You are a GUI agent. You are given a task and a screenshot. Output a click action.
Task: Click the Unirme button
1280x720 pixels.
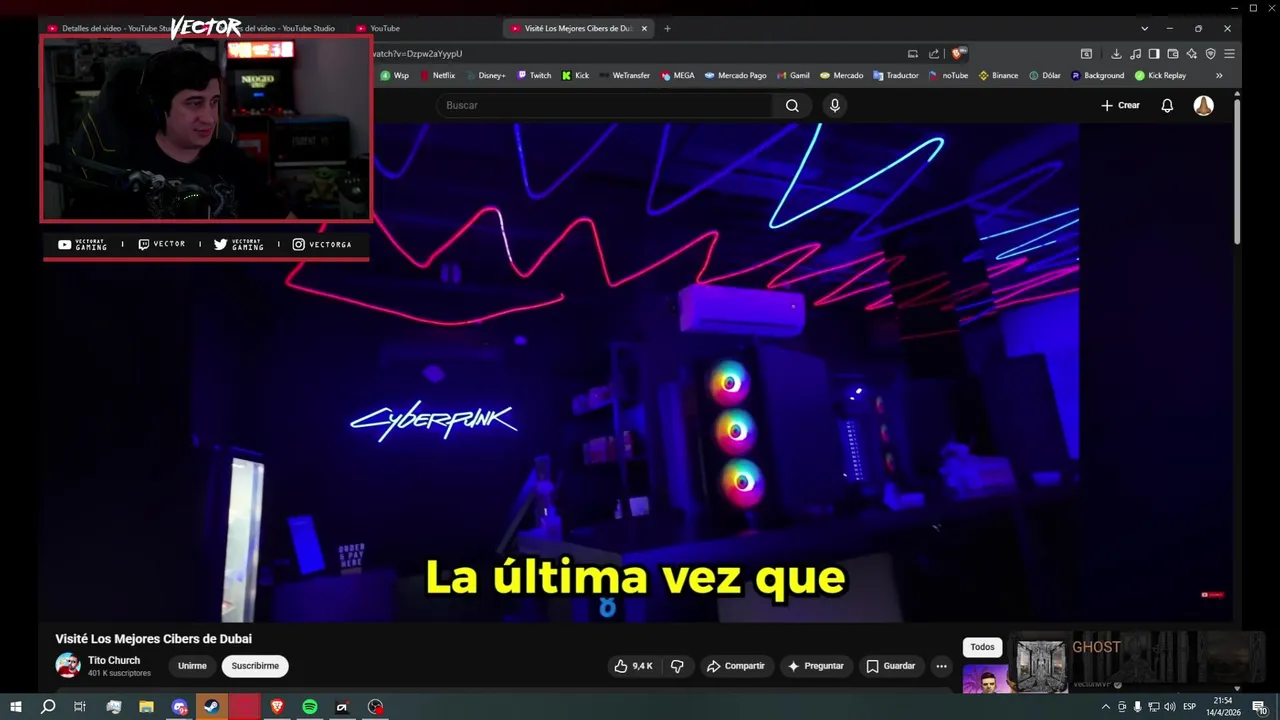[x=192, y=666]
